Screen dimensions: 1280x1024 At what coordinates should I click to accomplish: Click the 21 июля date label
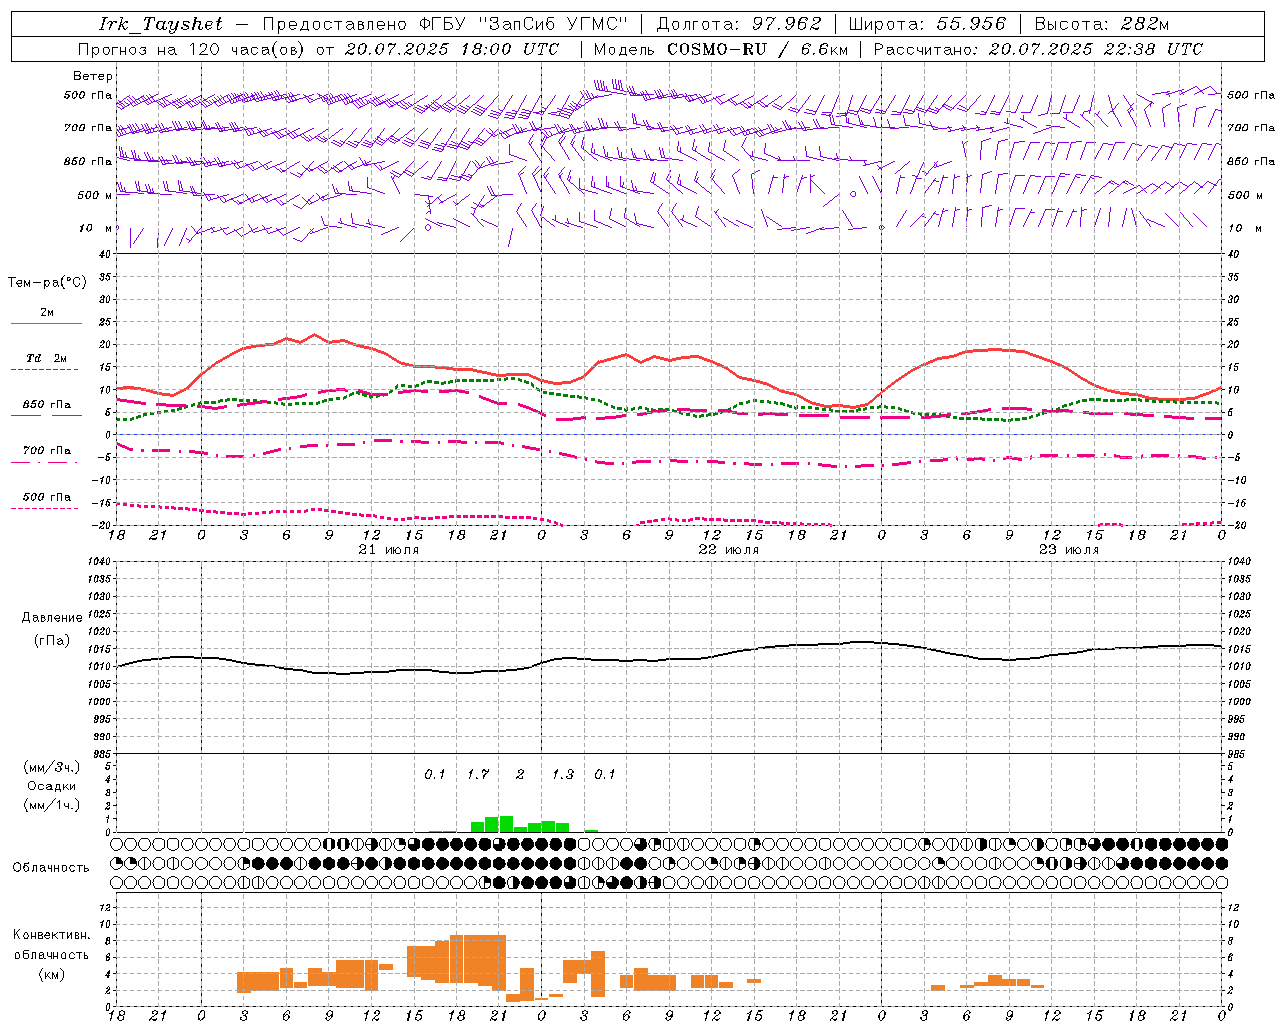pos(389,550)
